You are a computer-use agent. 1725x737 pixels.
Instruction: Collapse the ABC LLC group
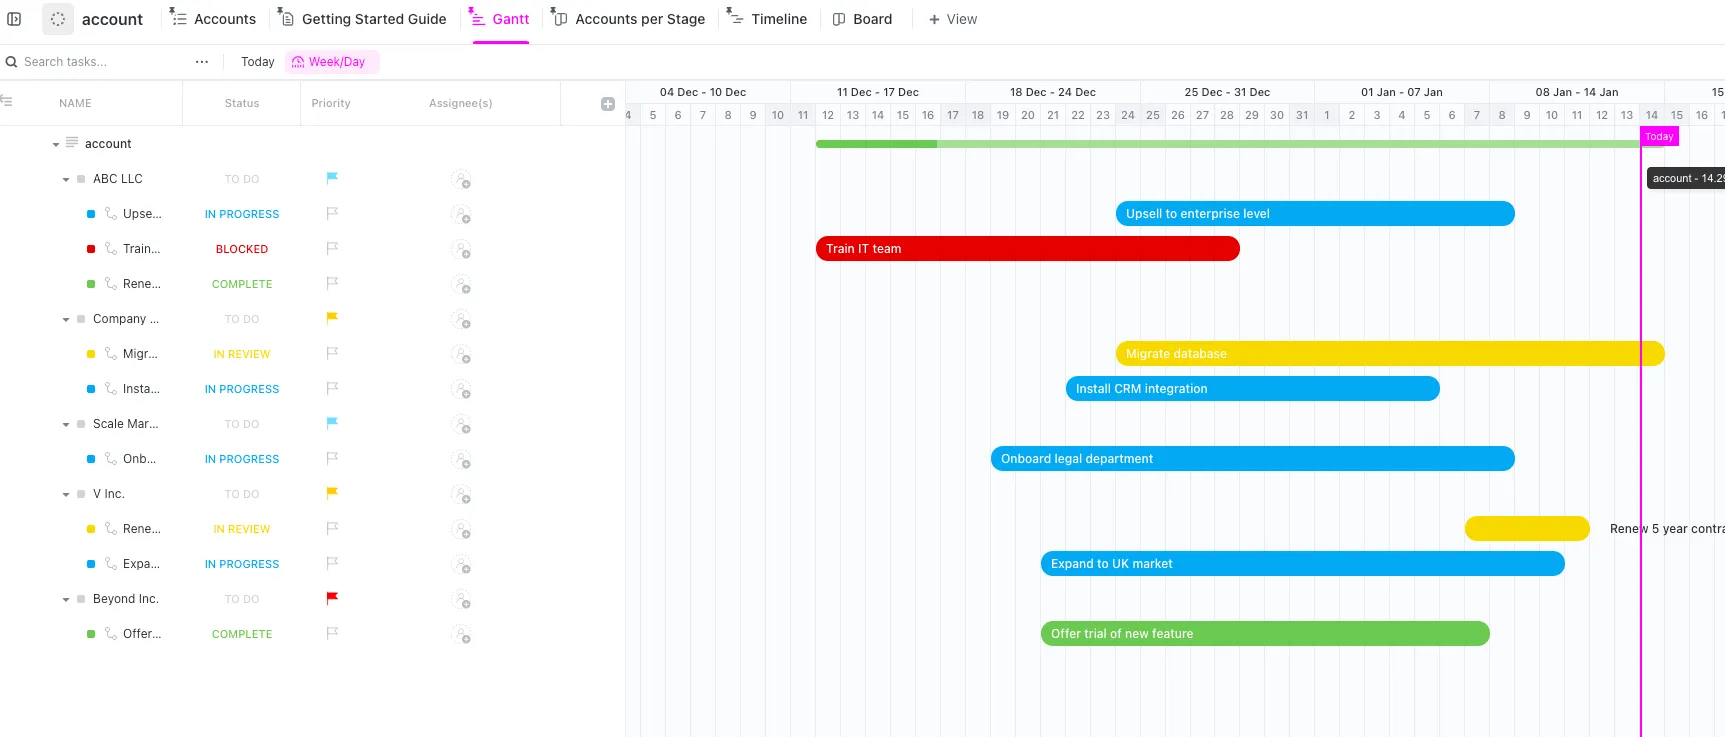click(x=66, y=180)
